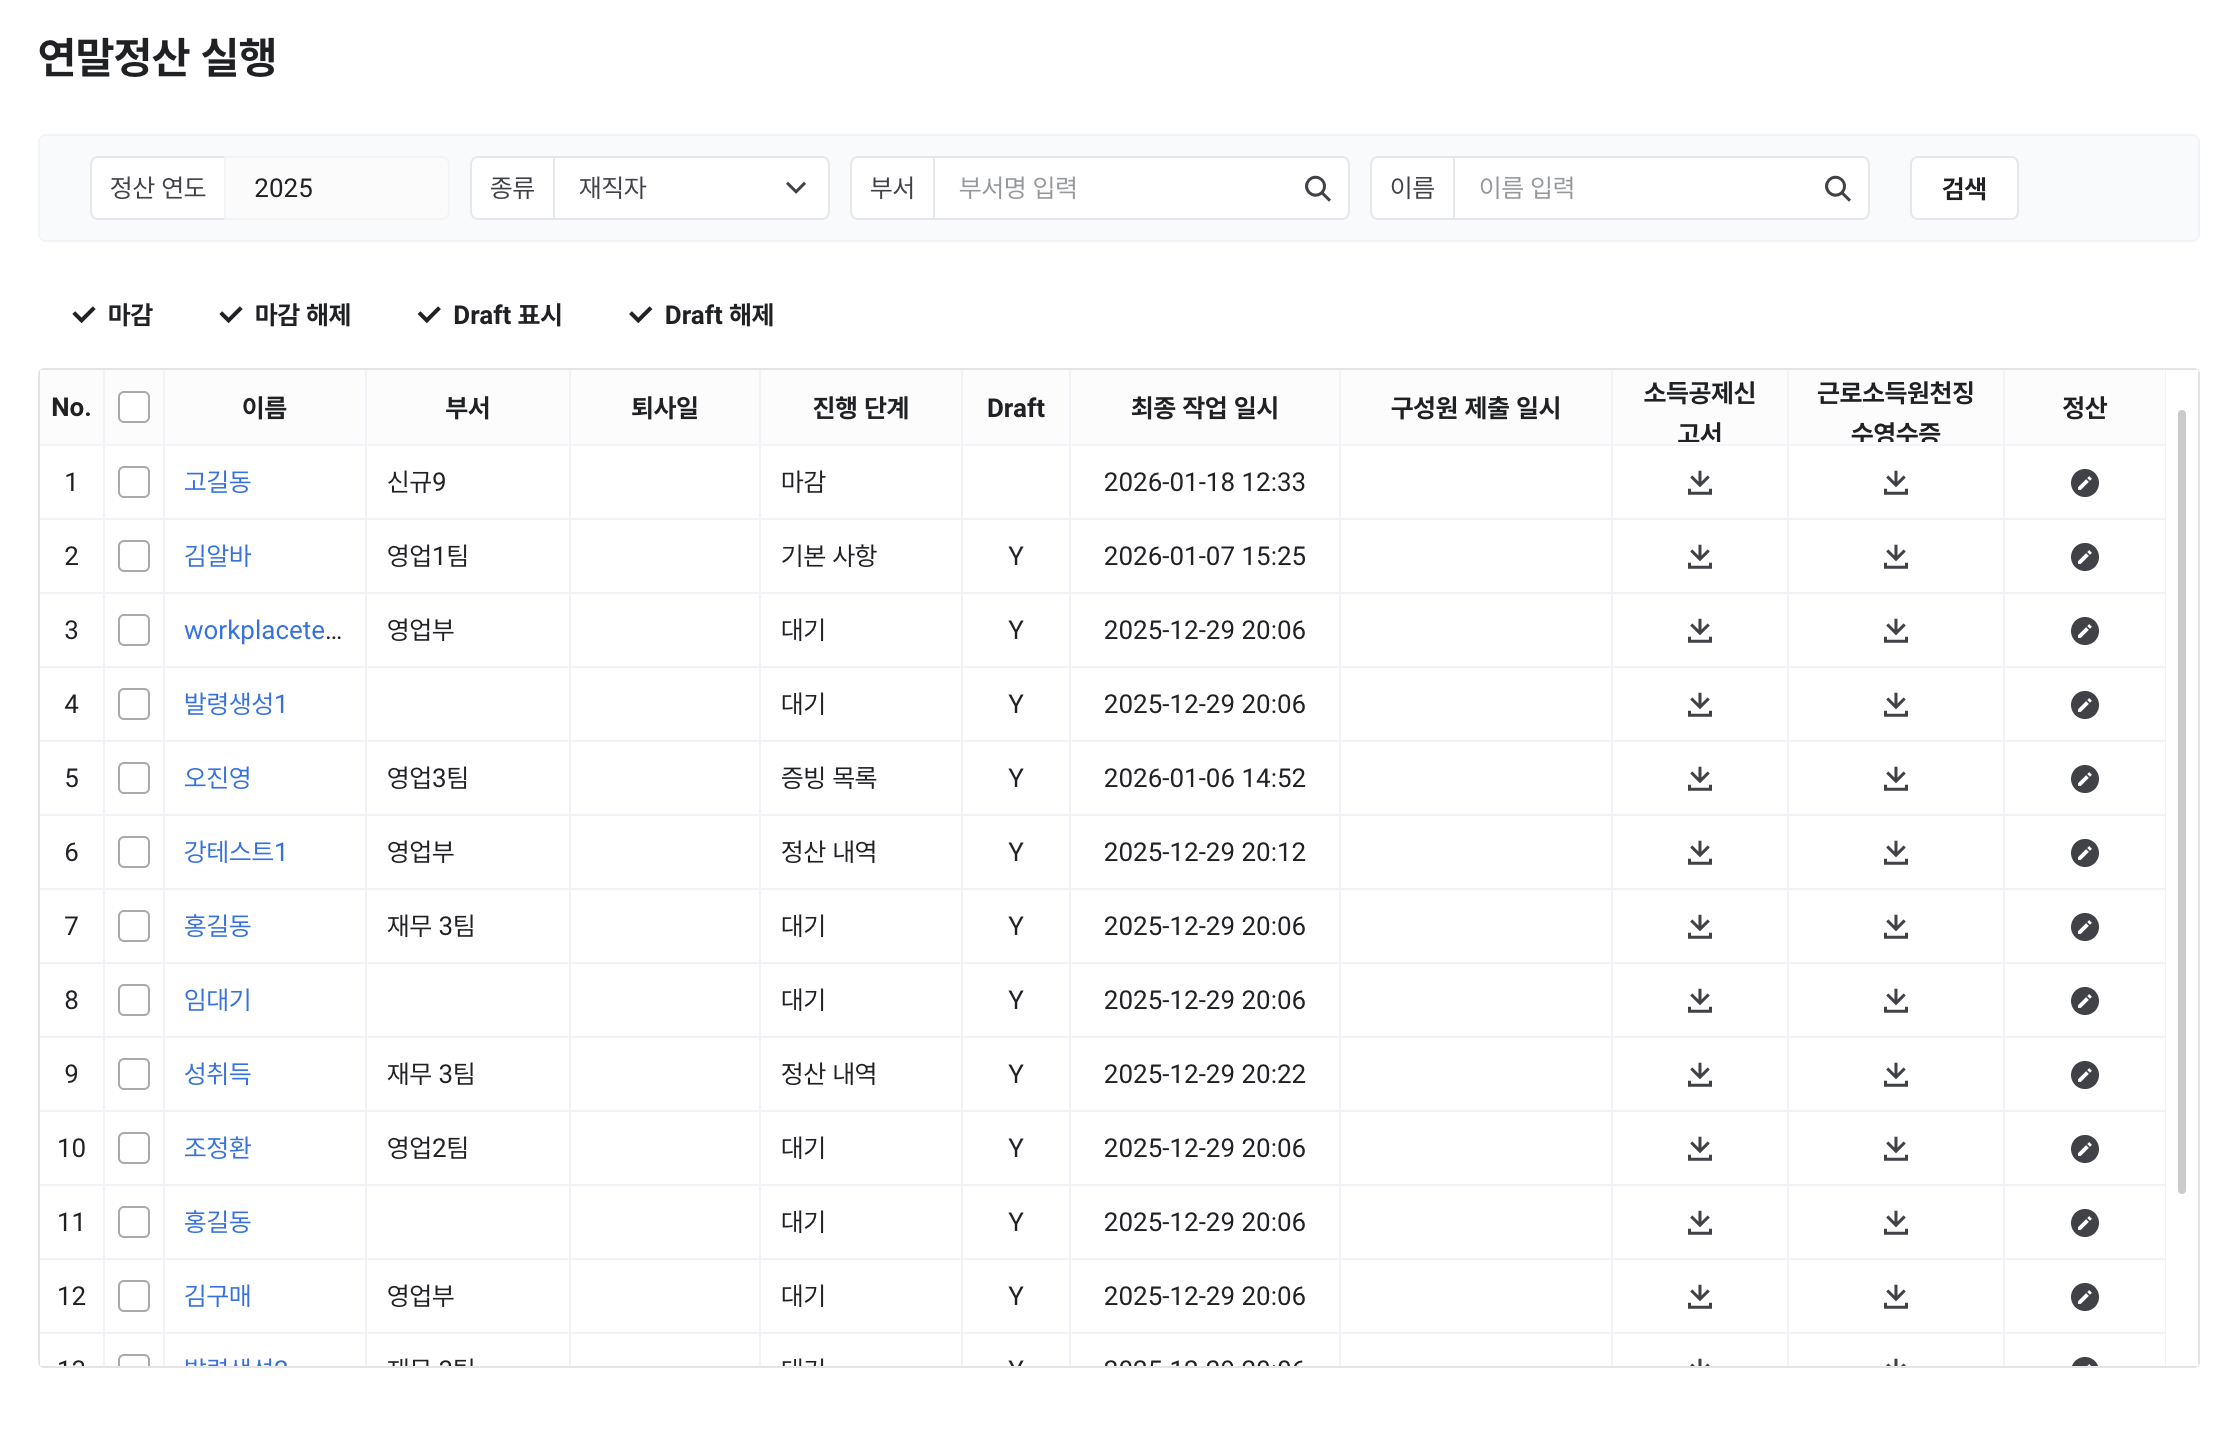Image resolution: width=2232 pixels, height=1446 pixels.
Task: Check the checkbox for 김알바 row
Action: pos(134,557)
